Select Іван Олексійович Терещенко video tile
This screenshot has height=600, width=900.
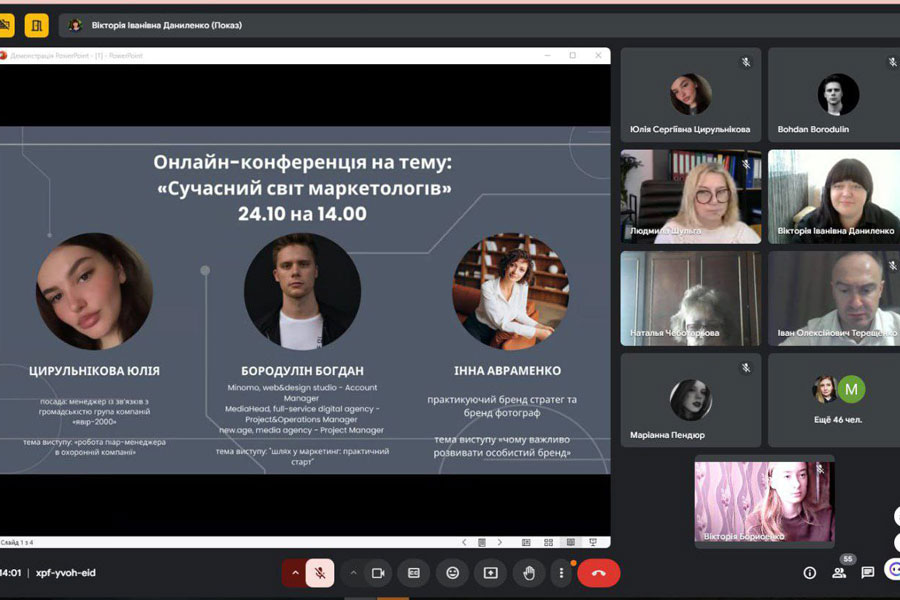click(x=834, y=299)
